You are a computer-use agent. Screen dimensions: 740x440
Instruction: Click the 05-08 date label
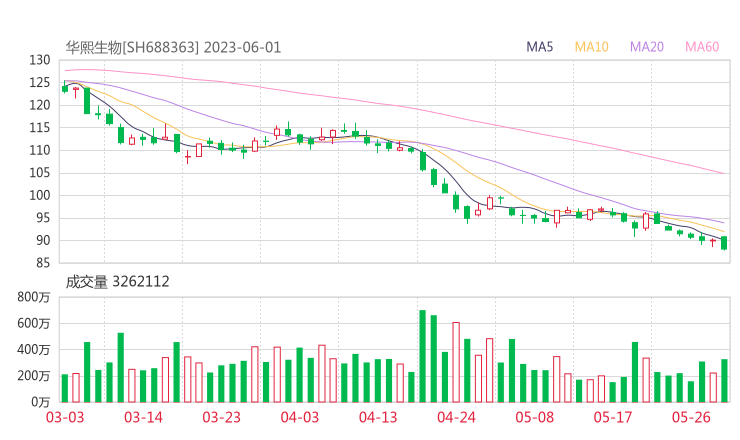pyautogui.click(x=535, y=417)
